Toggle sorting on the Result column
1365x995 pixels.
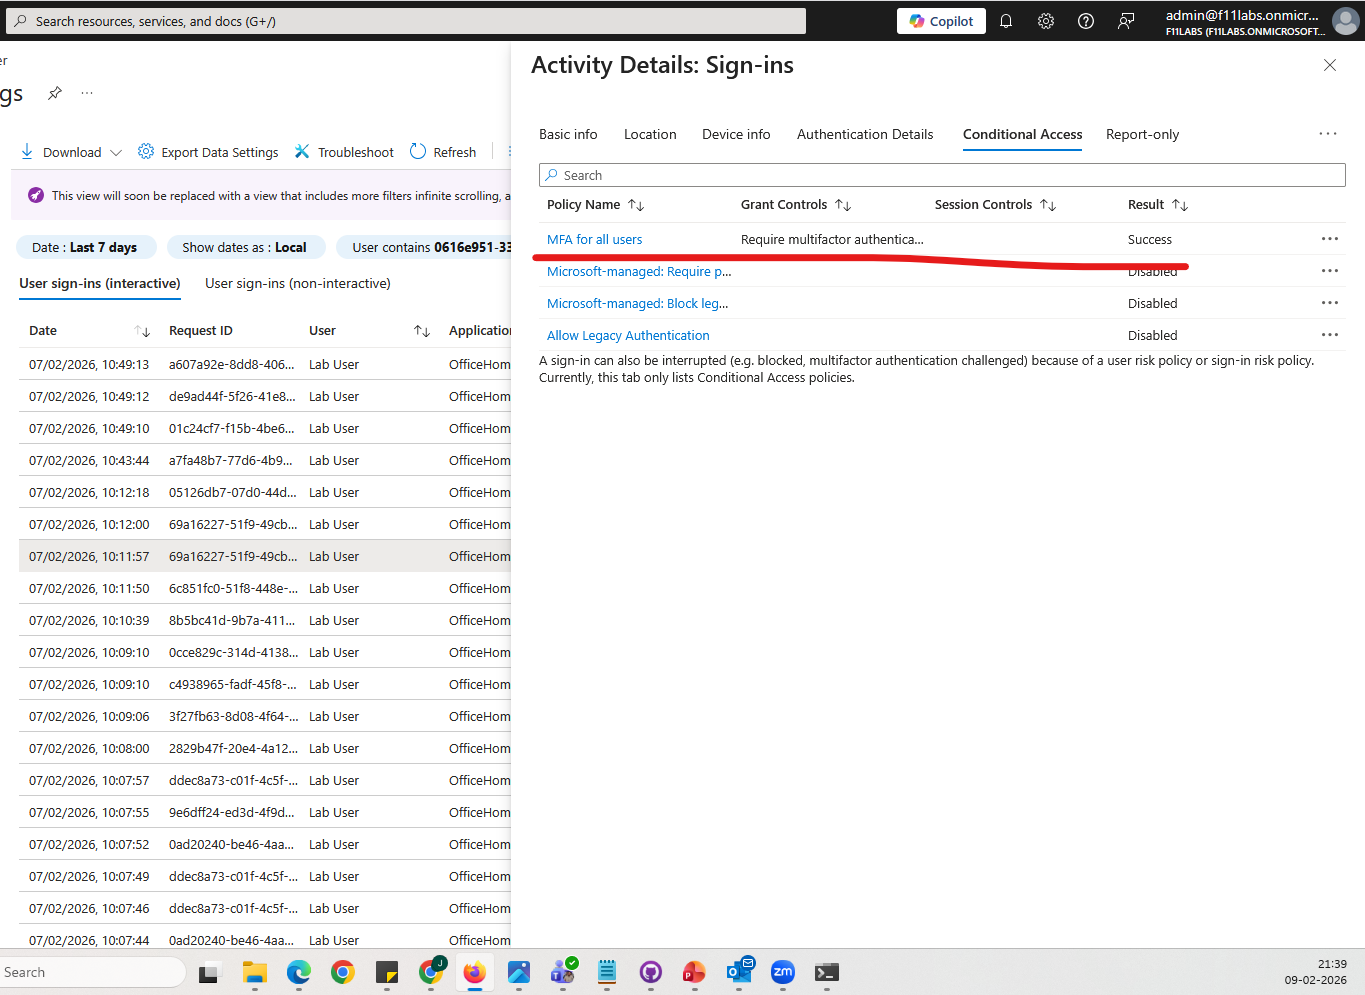pyautogui.click(x=1178, y=204)
